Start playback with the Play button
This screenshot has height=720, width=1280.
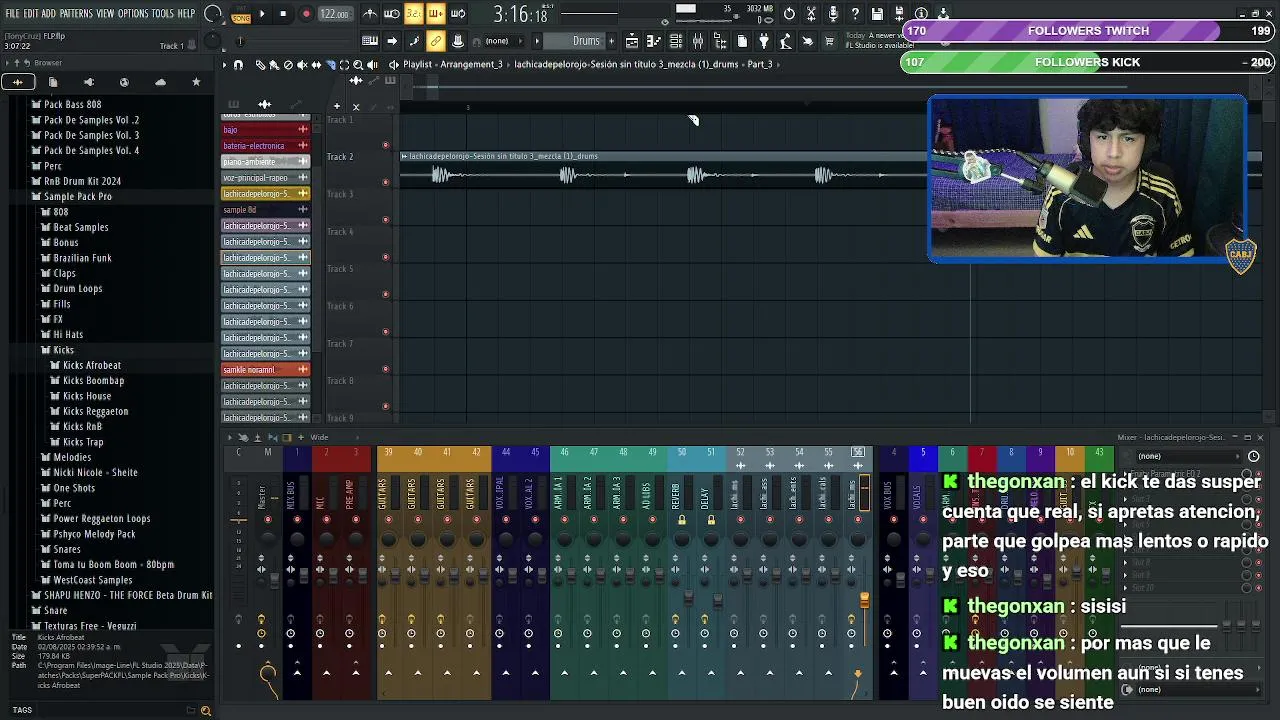[x=262, y=14]
